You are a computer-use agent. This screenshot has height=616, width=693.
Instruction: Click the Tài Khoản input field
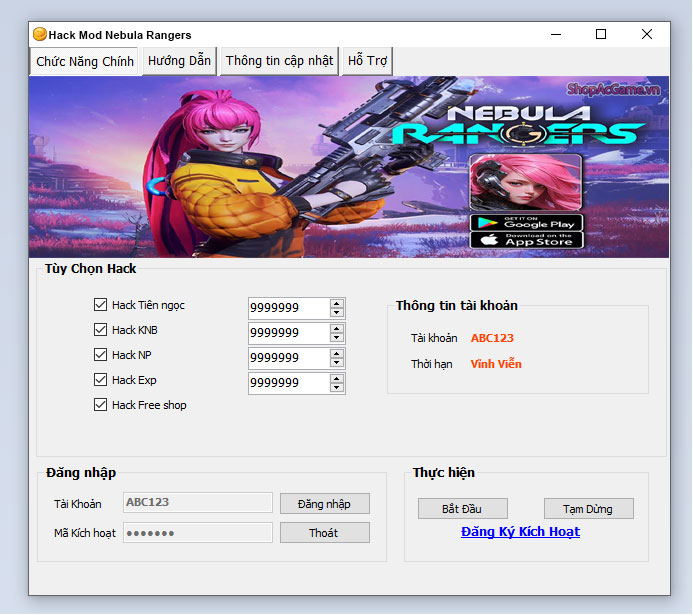(x=198, y=502)
